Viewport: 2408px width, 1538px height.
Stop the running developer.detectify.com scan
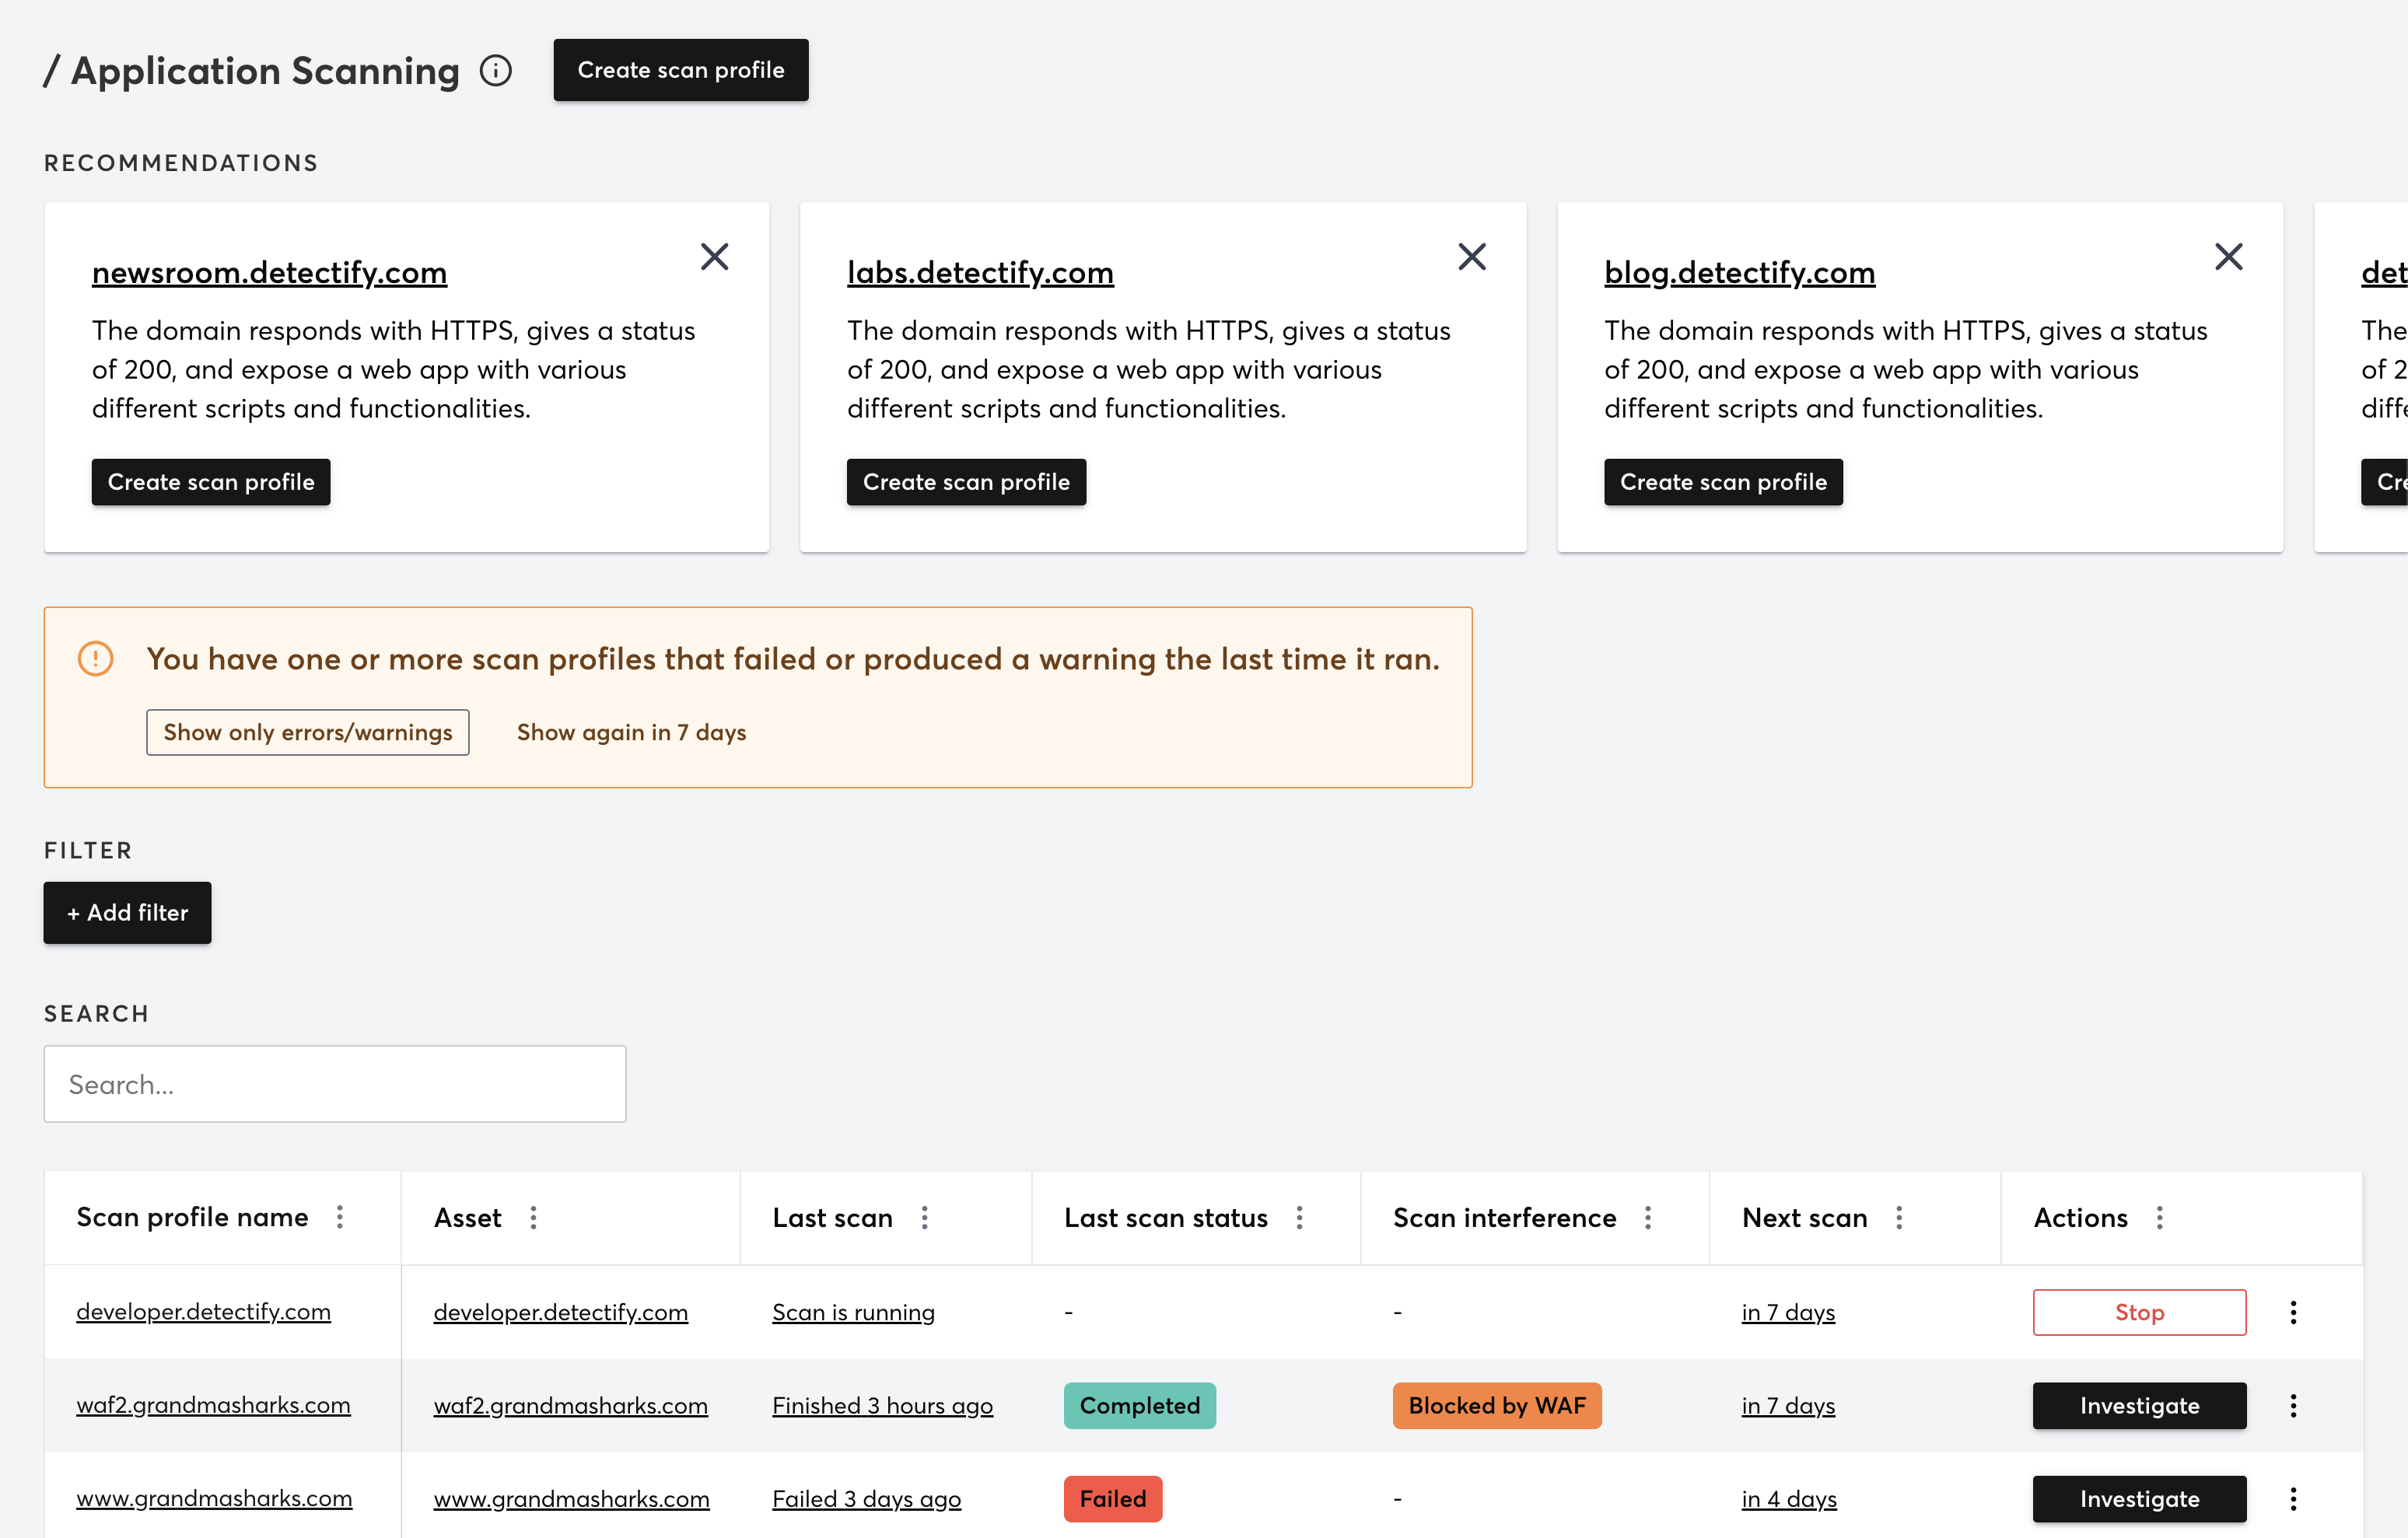click(x=2139, y=1312)
